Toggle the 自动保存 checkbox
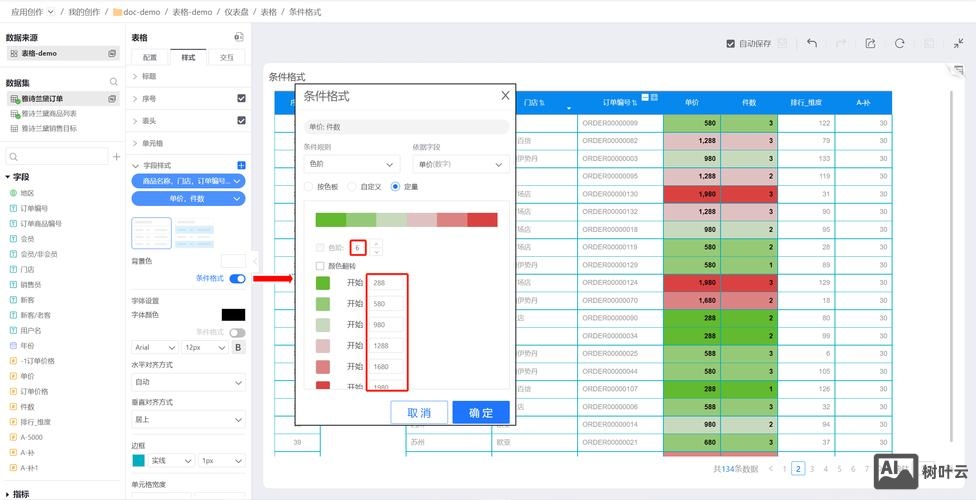Screen dimensions: 976x500 point(731,44)
